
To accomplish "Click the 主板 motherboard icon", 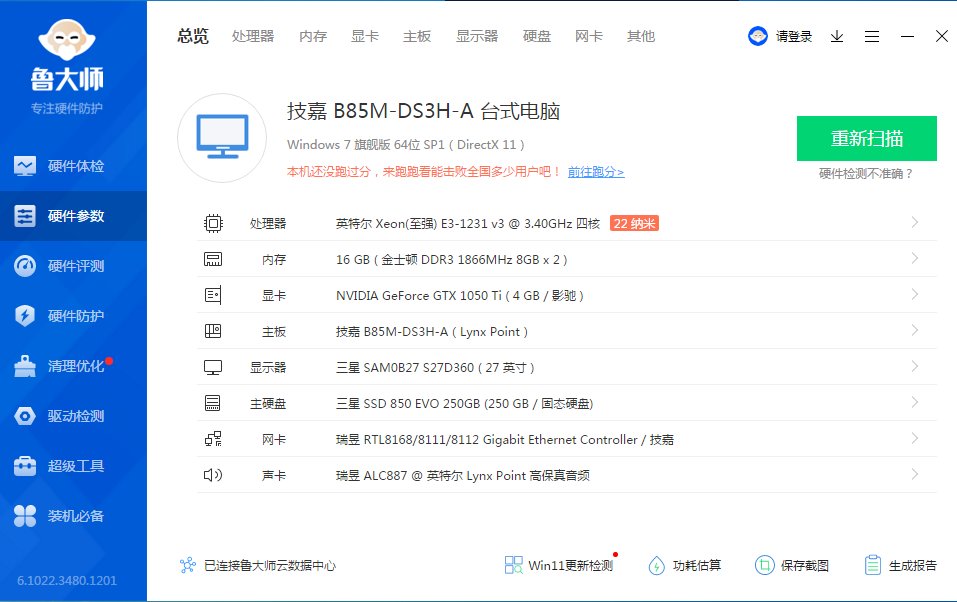I will pyautogui.click(x=213, y=331).
